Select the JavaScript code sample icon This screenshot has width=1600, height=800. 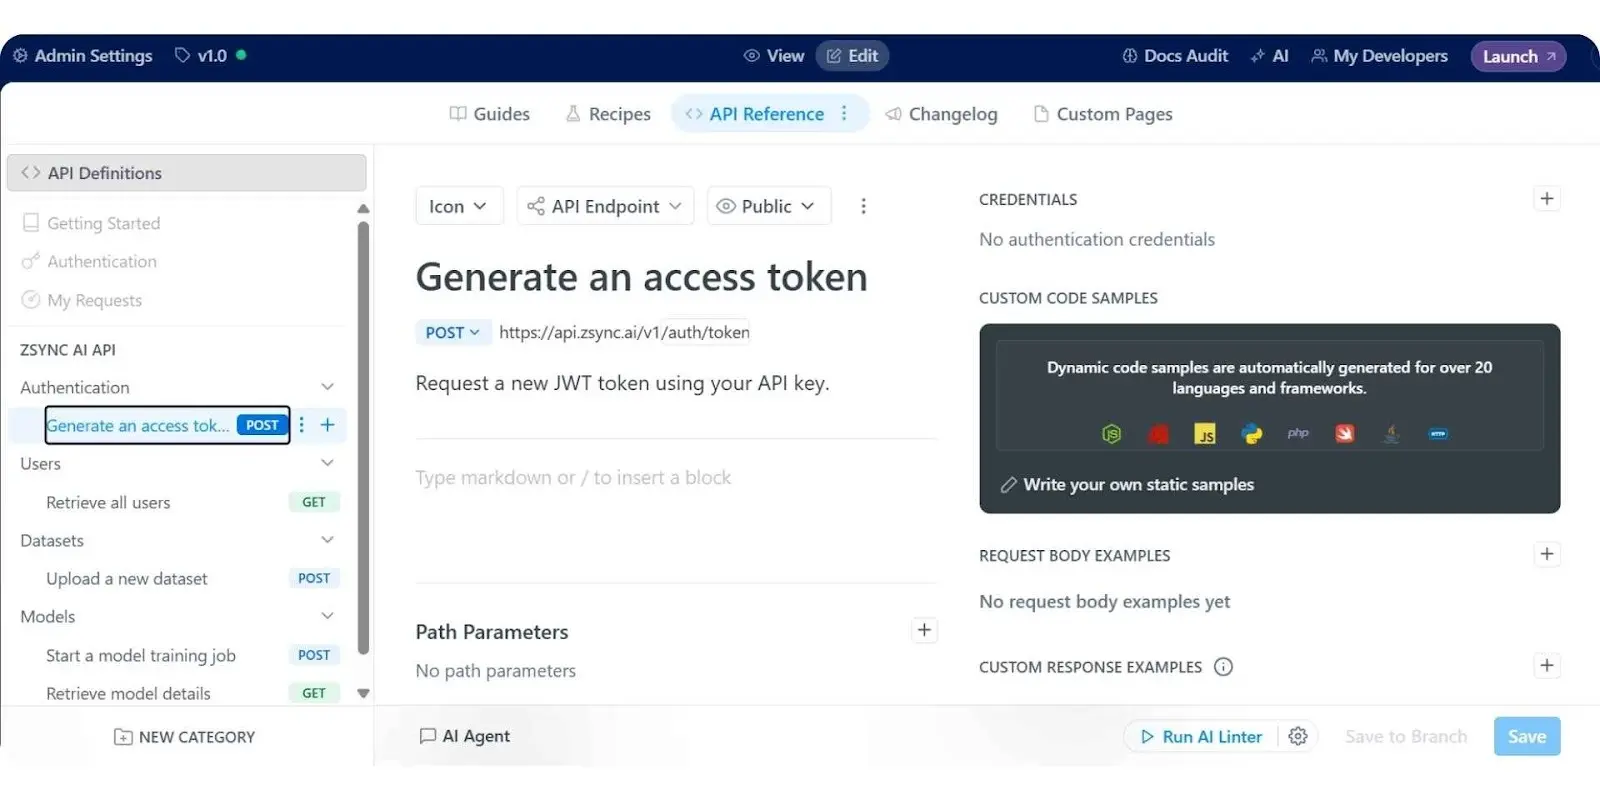pos(1205,434)
